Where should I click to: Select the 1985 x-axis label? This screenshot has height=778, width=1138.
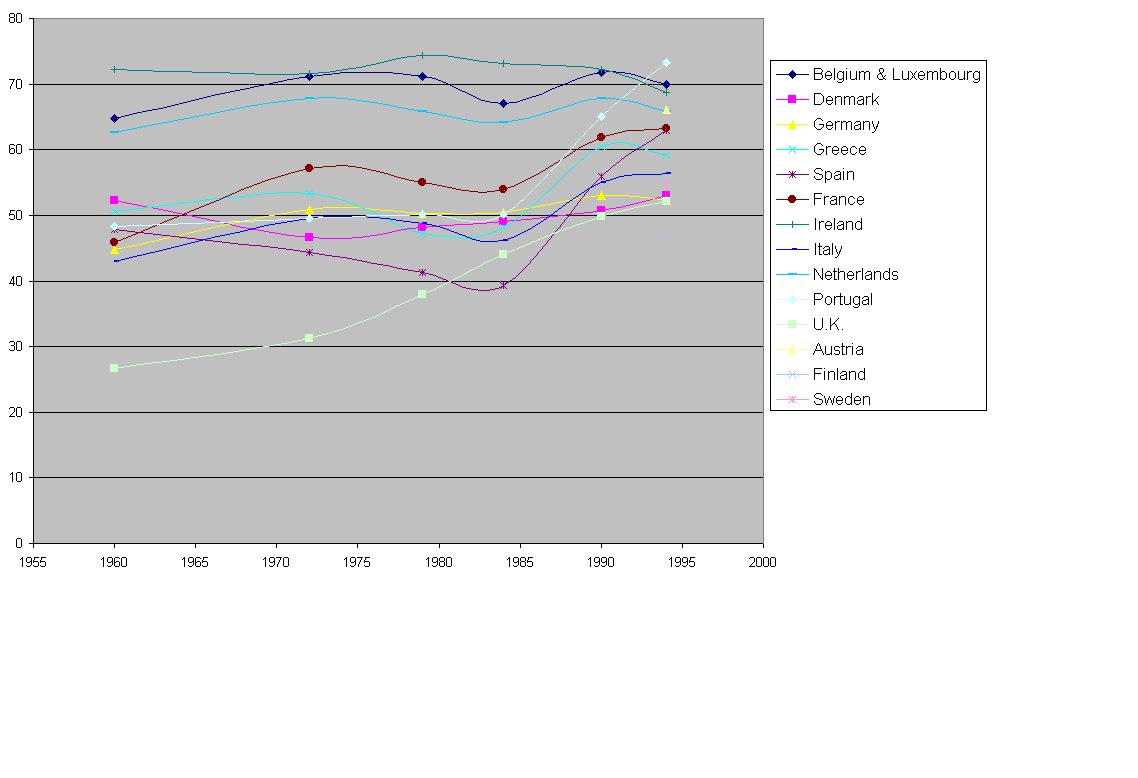(x=520, y=562)
